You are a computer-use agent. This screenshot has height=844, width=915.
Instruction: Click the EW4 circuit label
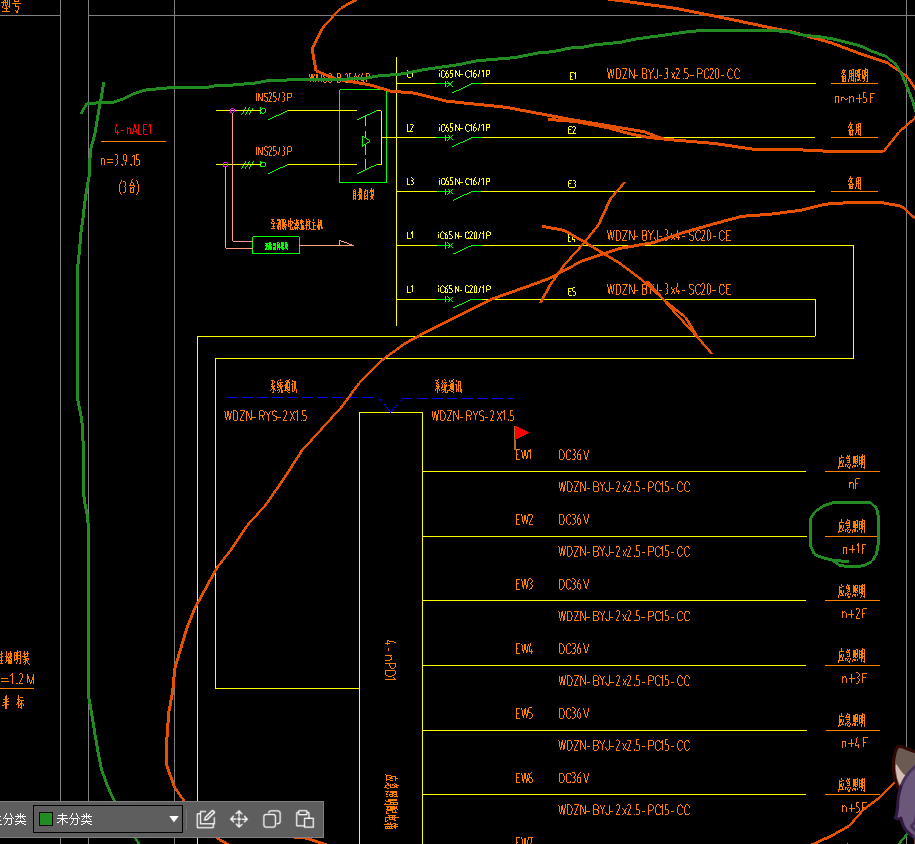[x=524, y=649]
